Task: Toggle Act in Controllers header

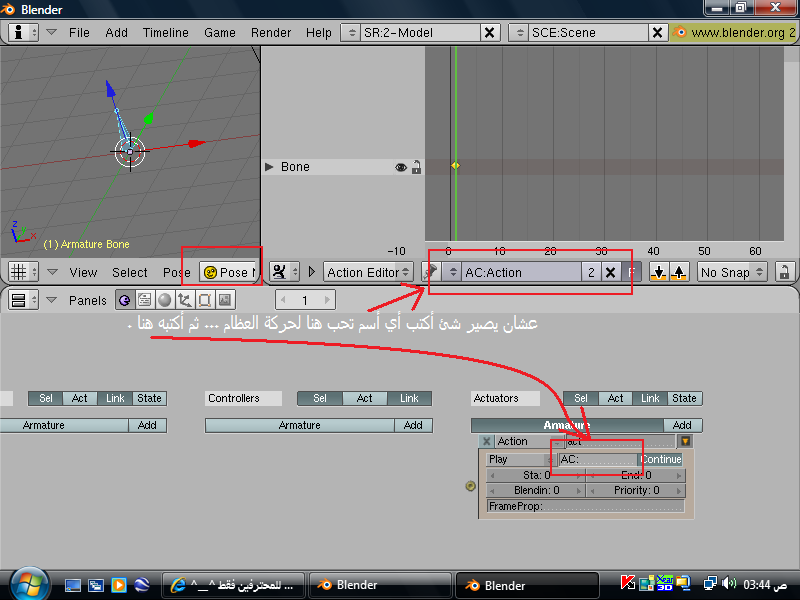Action: 364,398
